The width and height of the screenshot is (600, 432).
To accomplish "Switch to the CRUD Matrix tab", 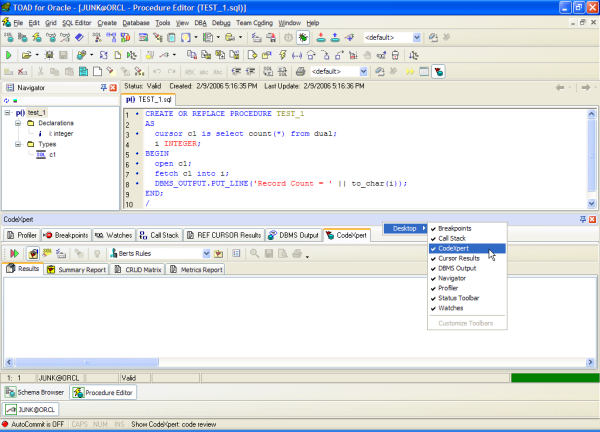I will pos(138,270).
